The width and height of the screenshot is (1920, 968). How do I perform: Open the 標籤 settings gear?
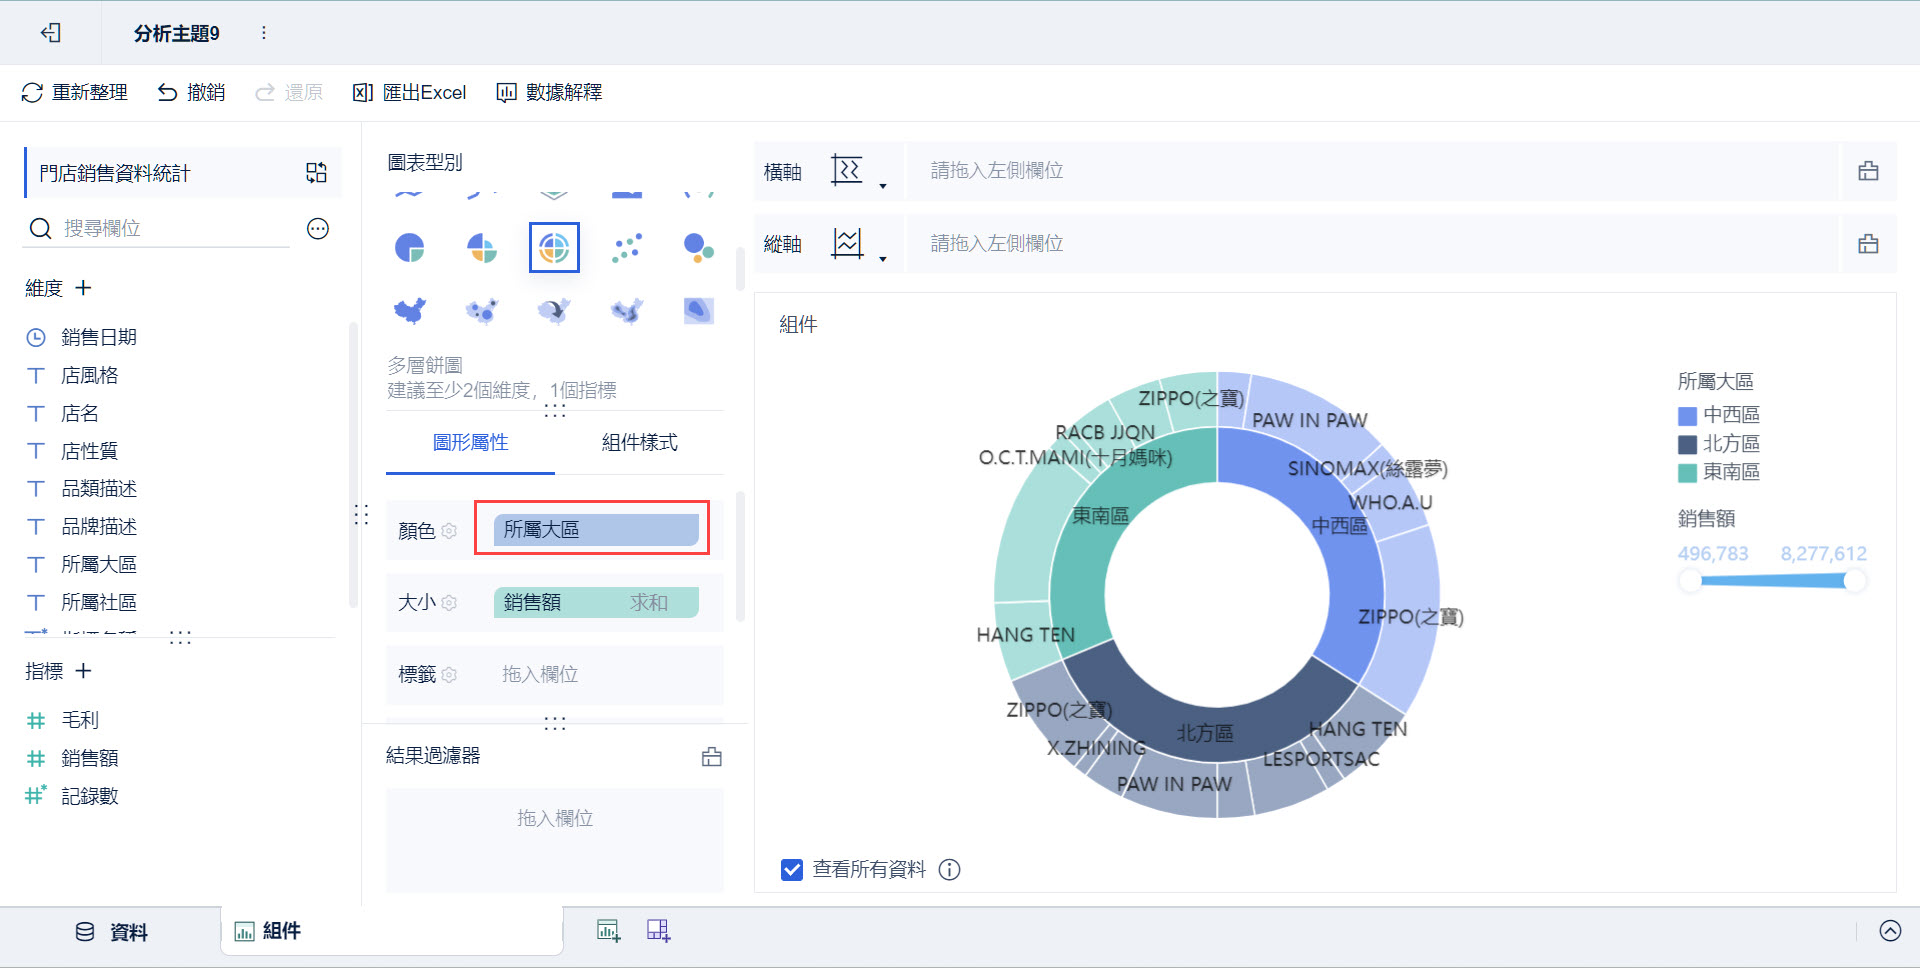coord(449,675)
